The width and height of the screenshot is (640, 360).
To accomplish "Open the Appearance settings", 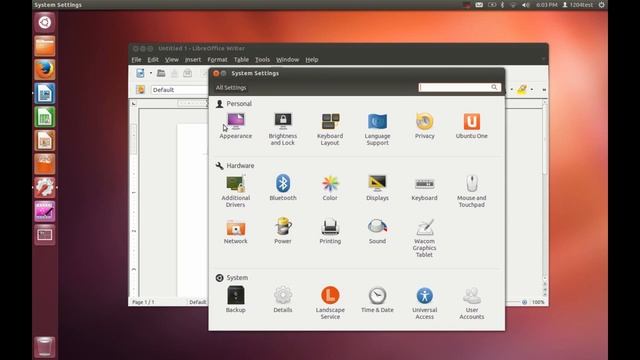I will [236, 126].
